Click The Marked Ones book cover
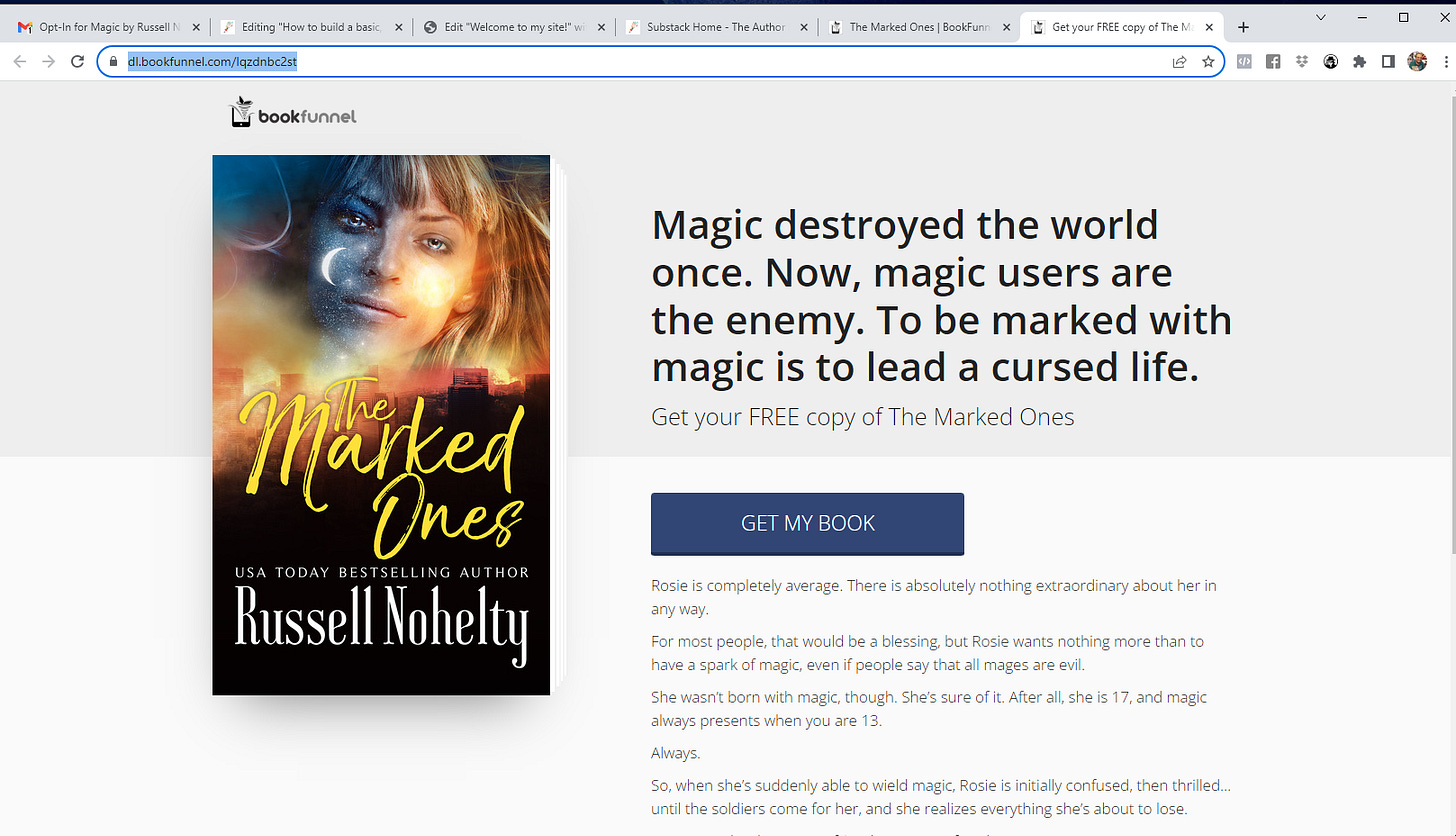The image size is (1456, 836). click(x=381, y=425)
